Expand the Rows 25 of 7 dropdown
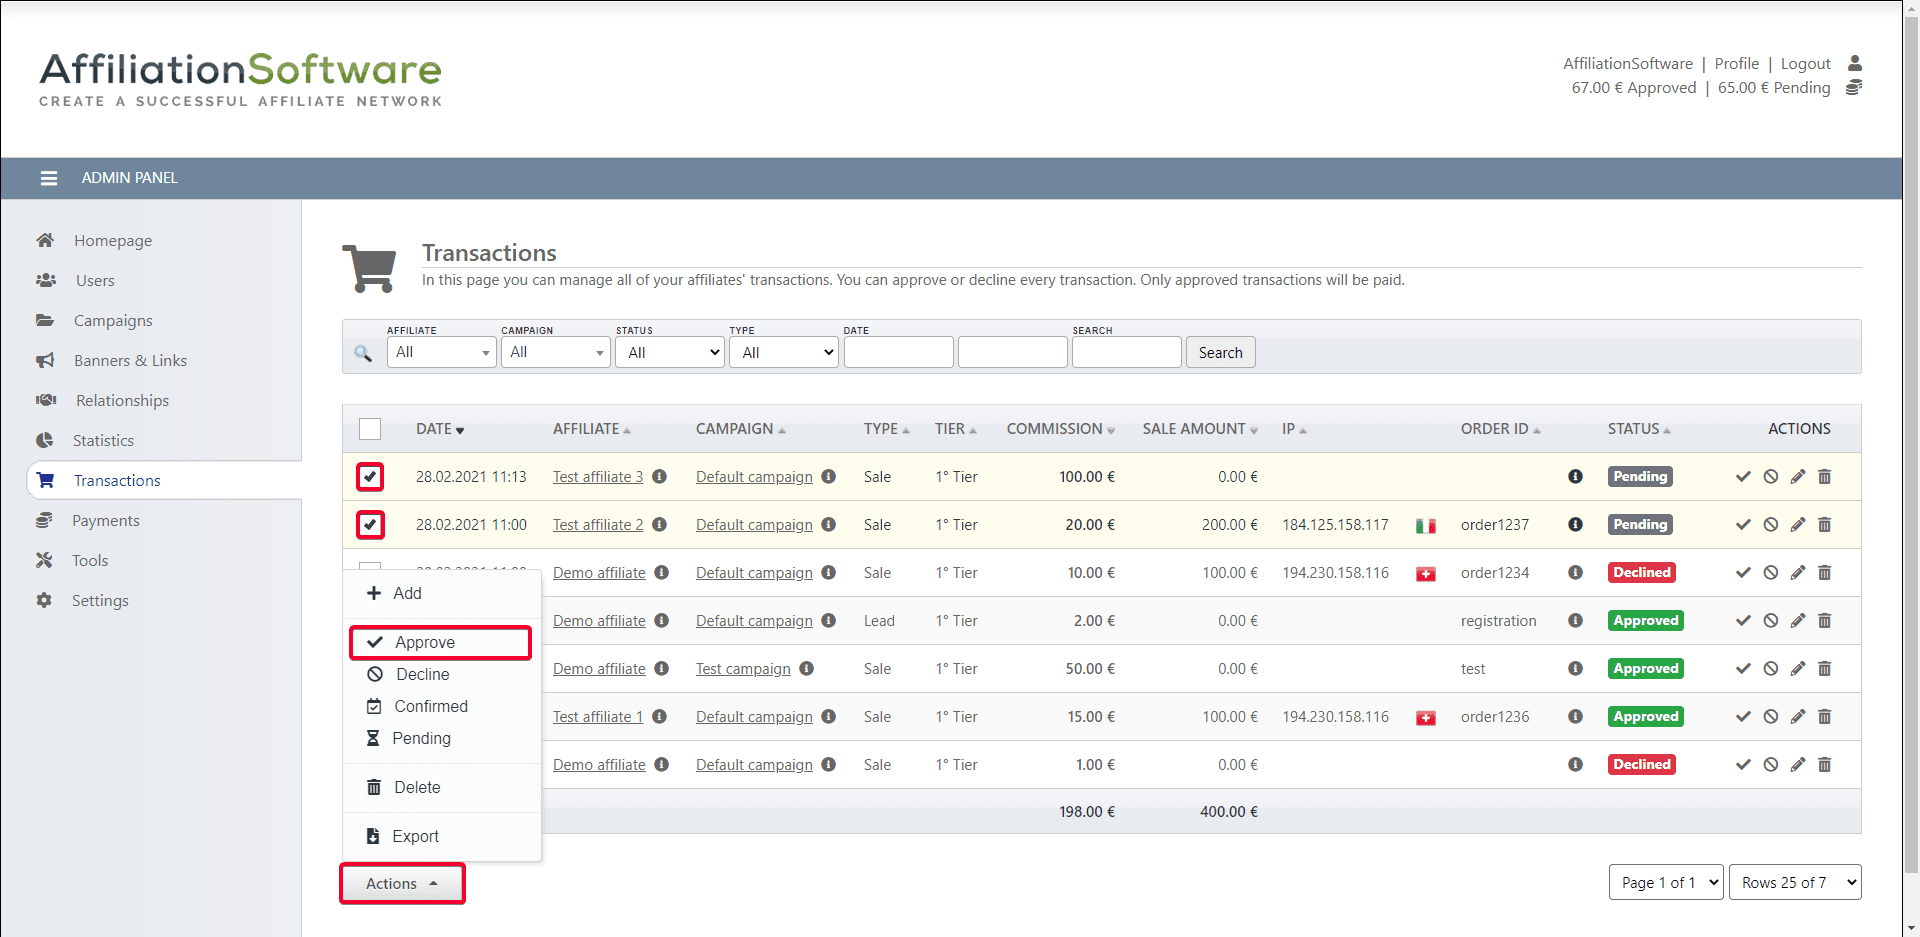 (x=1794, y=882)
